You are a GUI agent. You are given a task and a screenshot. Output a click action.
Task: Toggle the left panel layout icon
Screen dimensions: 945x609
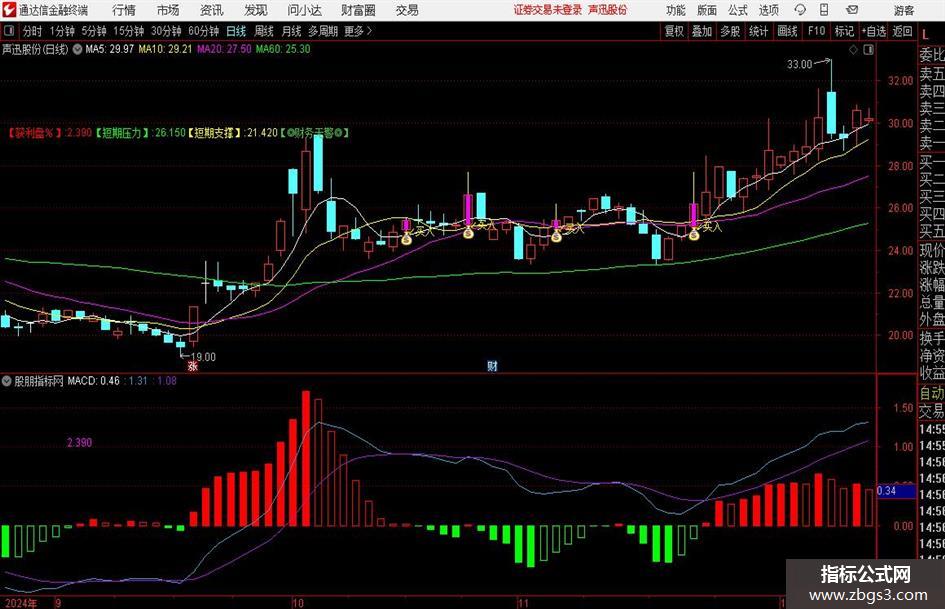9,31
